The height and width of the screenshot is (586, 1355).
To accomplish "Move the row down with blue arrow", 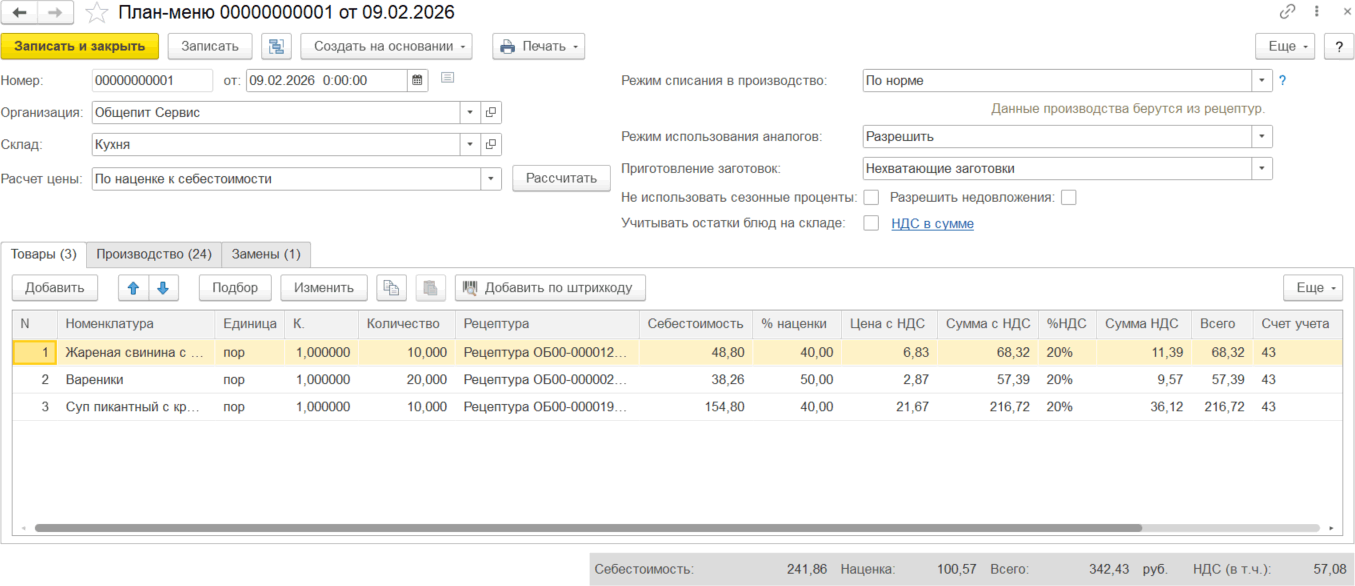I will (x=163, y=288).
